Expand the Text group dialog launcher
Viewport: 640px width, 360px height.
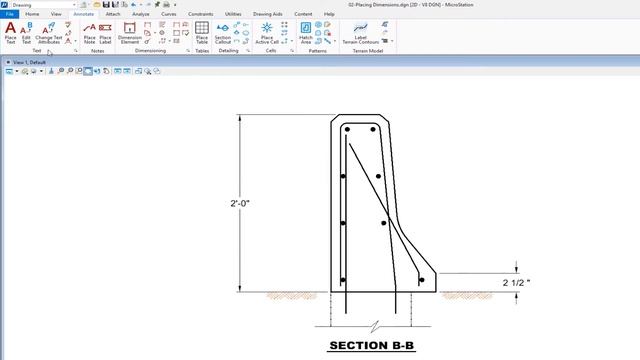tap(76, 51)
